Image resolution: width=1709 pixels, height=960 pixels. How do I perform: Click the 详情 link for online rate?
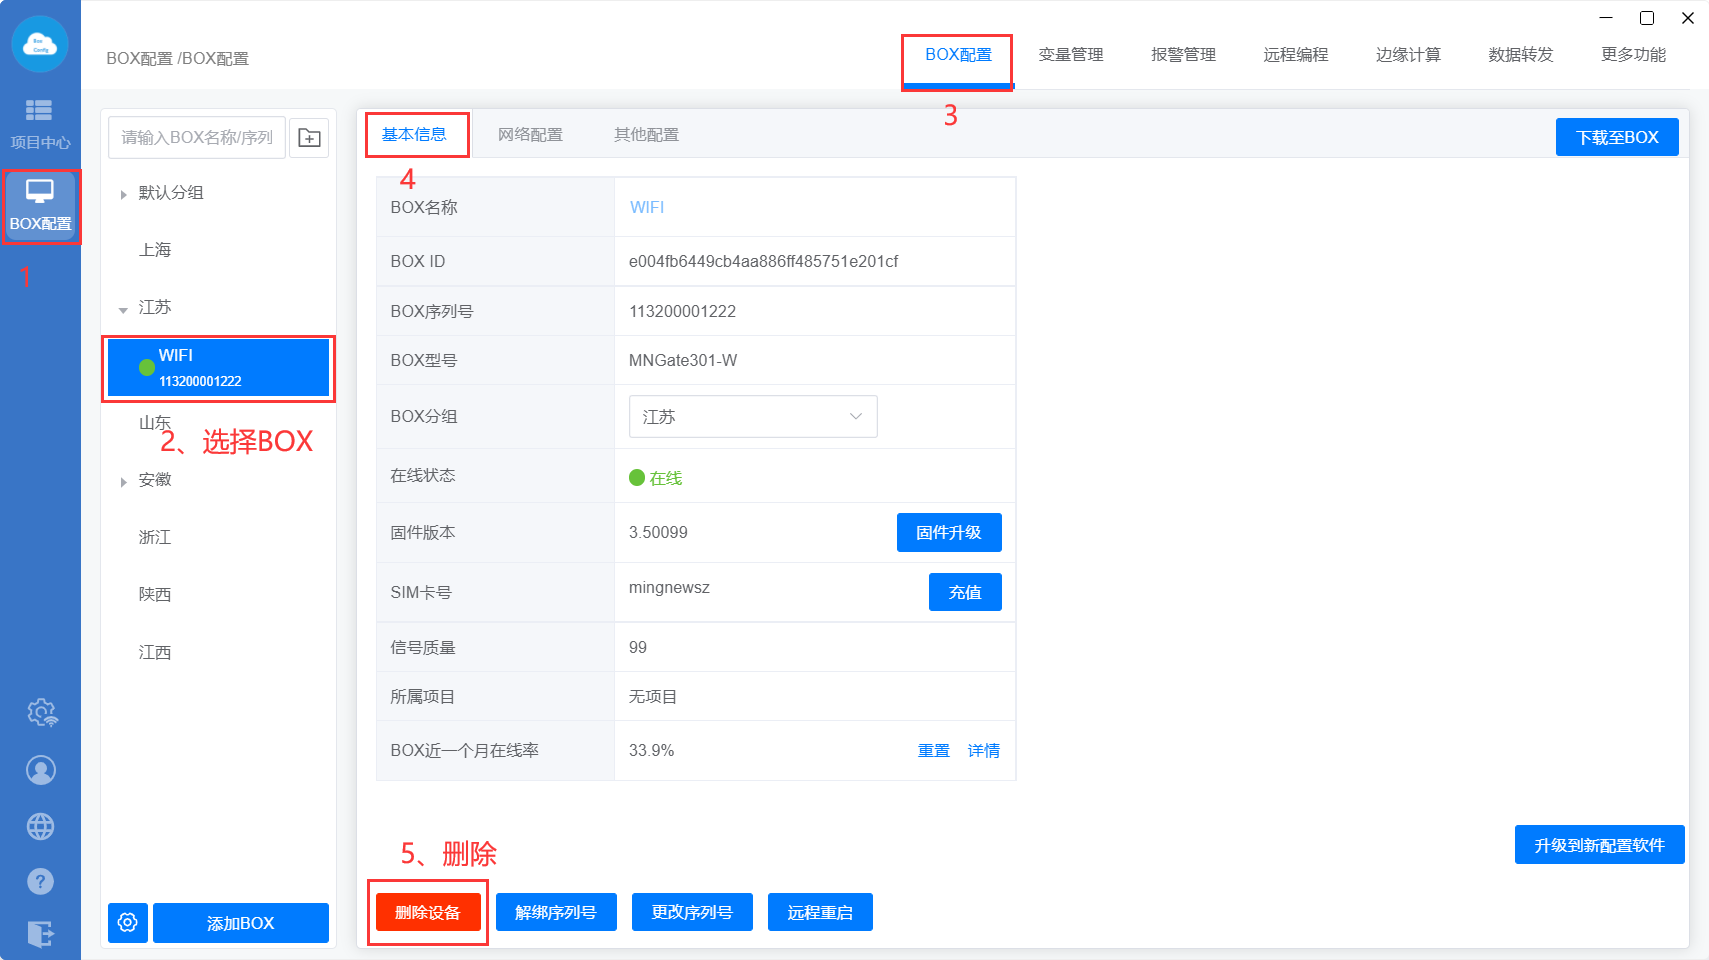coord(983,751)
